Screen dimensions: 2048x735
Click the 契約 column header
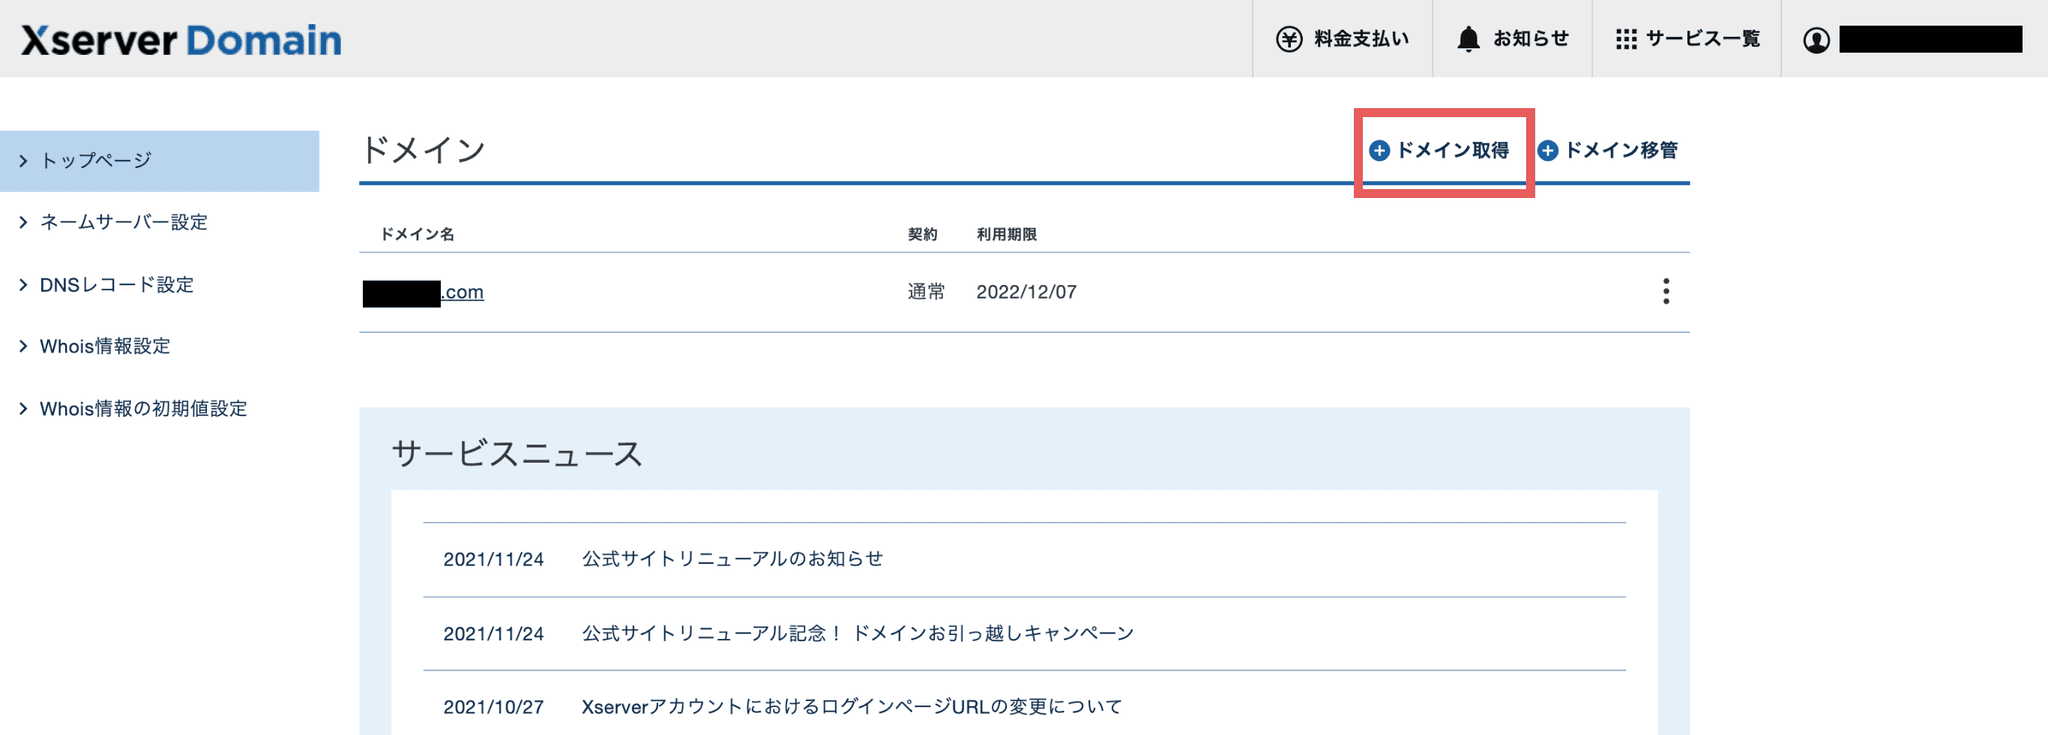922,234
